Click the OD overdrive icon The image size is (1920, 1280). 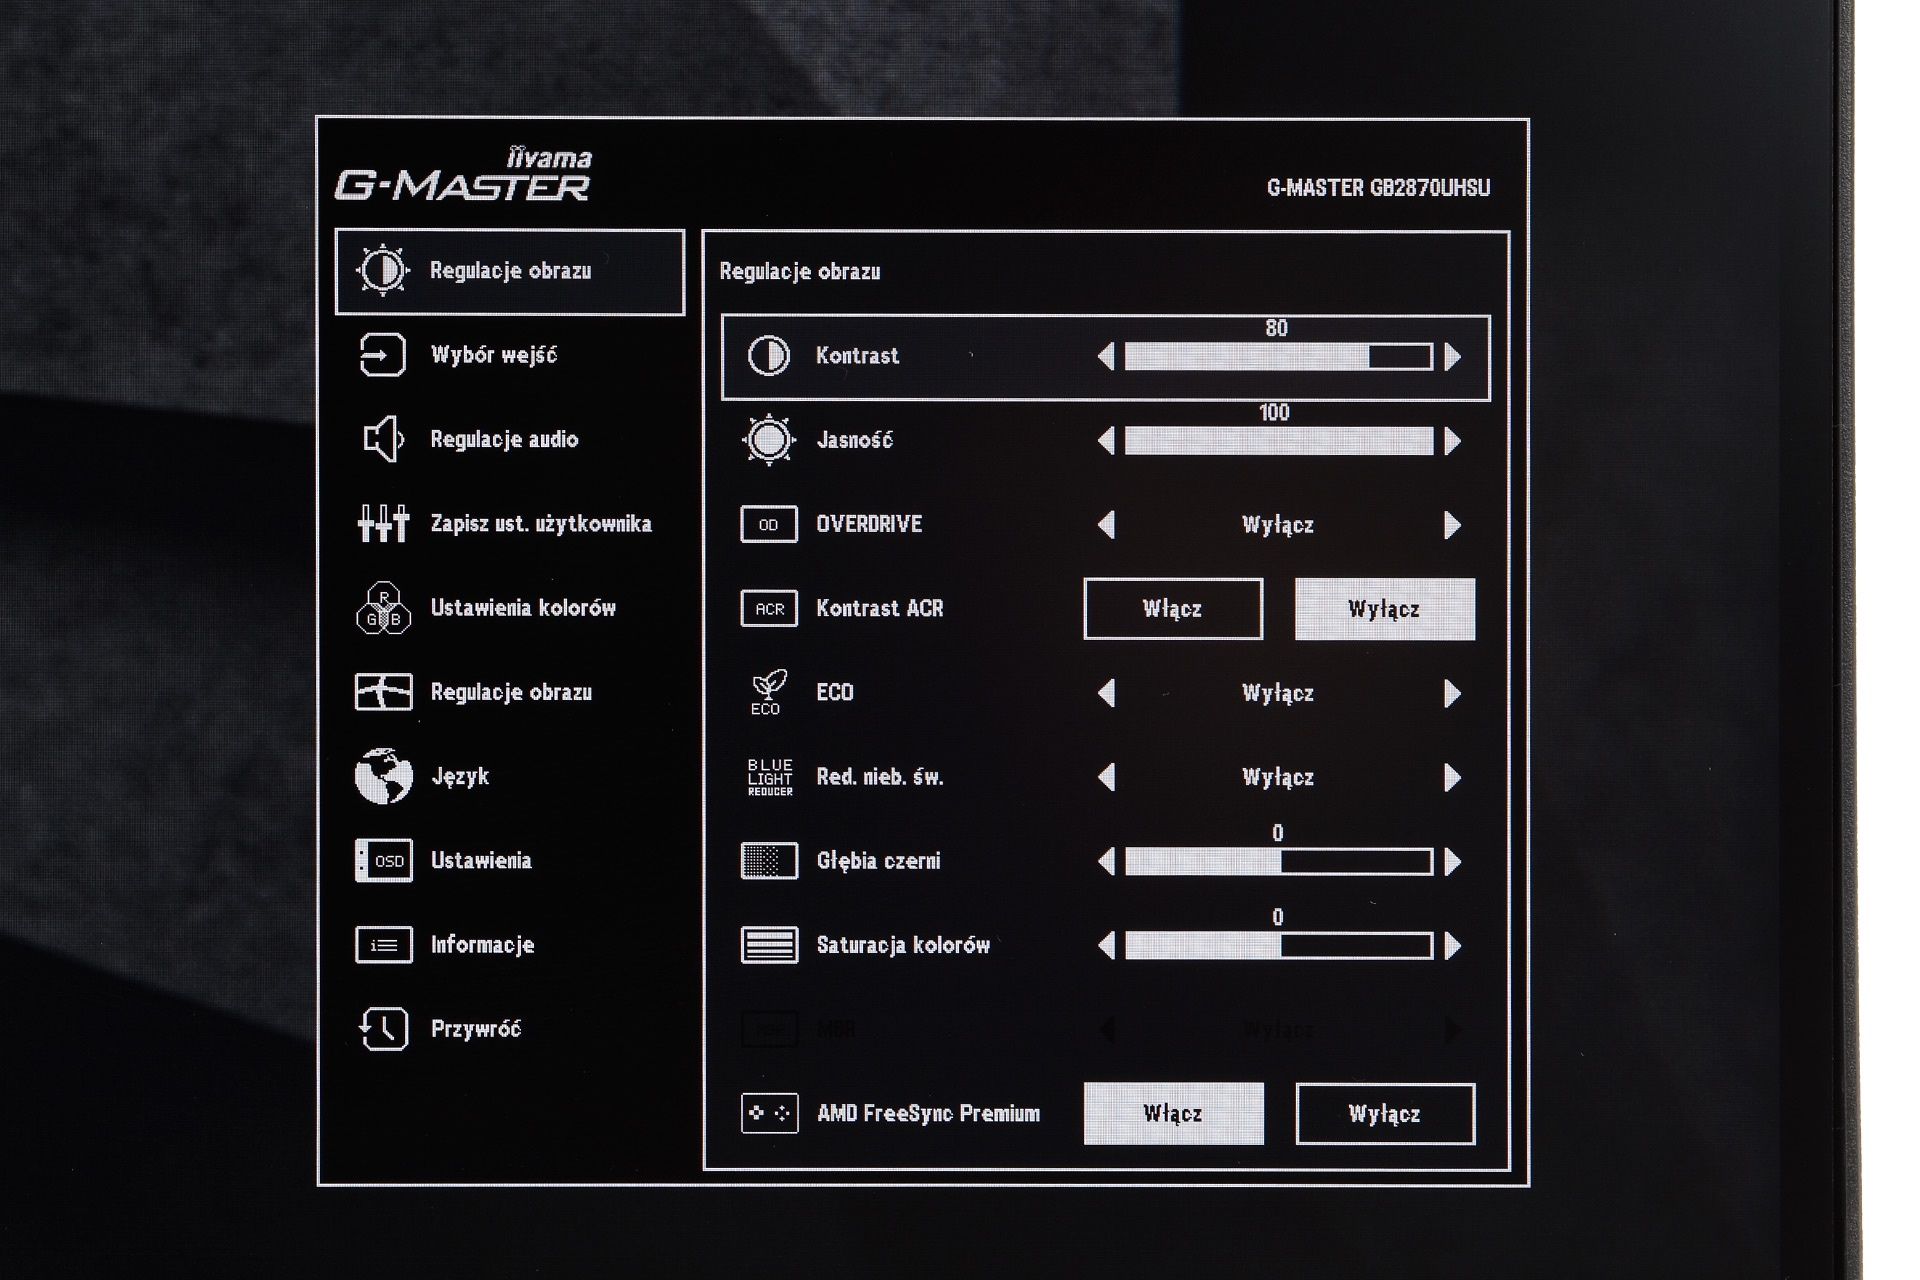[768, 524]
